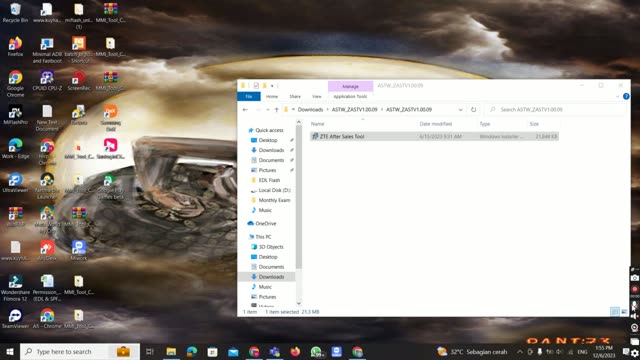Show hidden system tray icons

pos(520,351)
